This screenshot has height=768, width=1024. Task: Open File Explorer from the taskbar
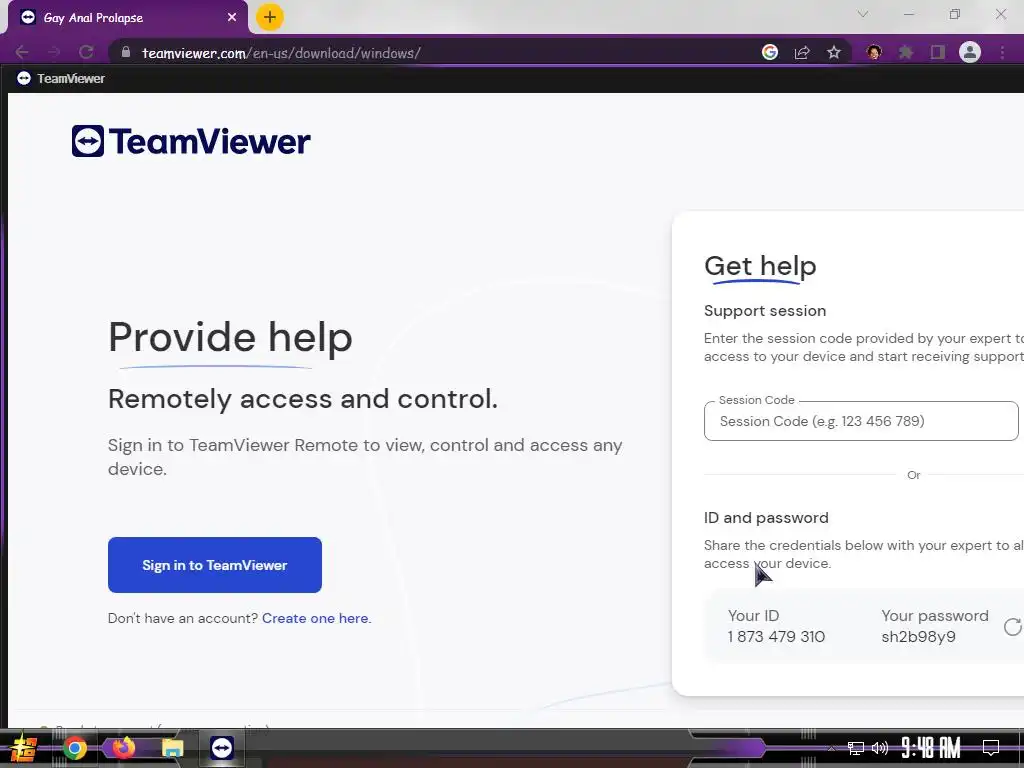coord(172,748)
